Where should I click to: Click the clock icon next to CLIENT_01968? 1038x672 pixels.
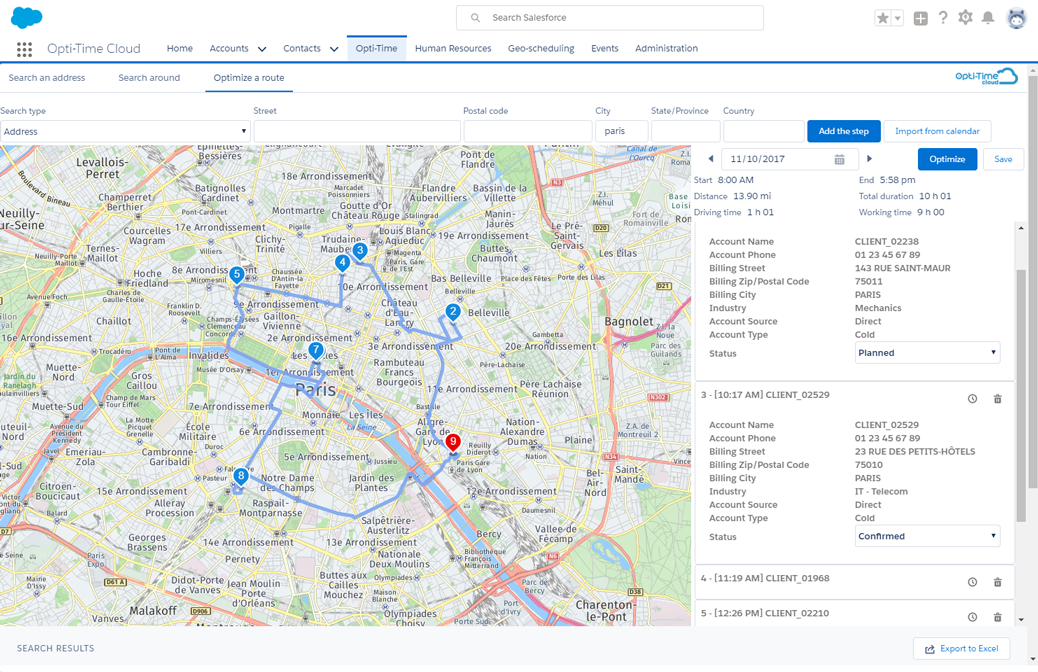(971, 581)
